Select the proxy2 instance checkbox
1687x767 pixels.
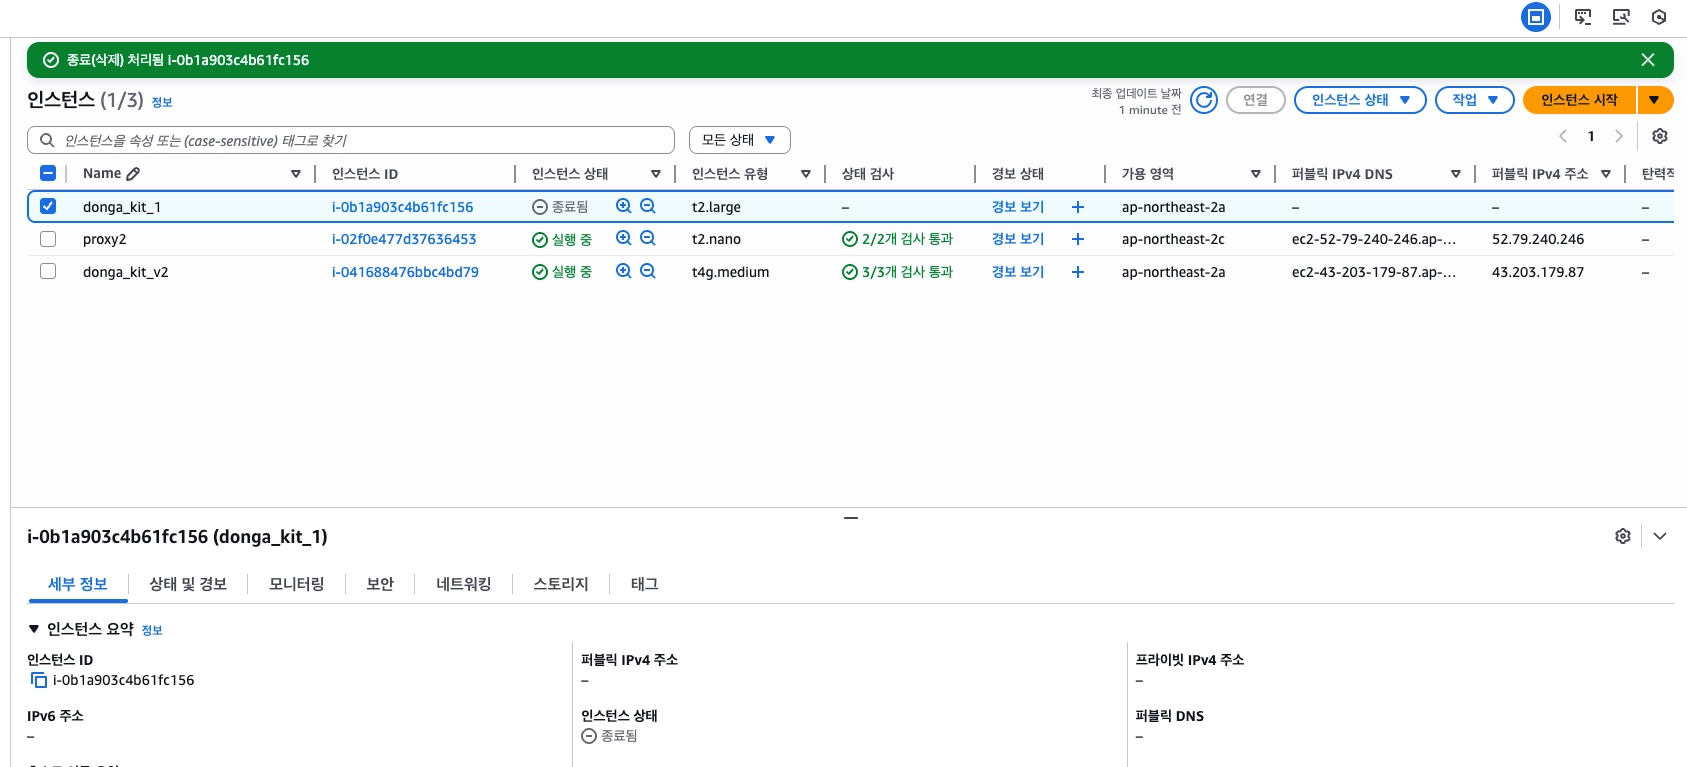[x=48, y=239]
